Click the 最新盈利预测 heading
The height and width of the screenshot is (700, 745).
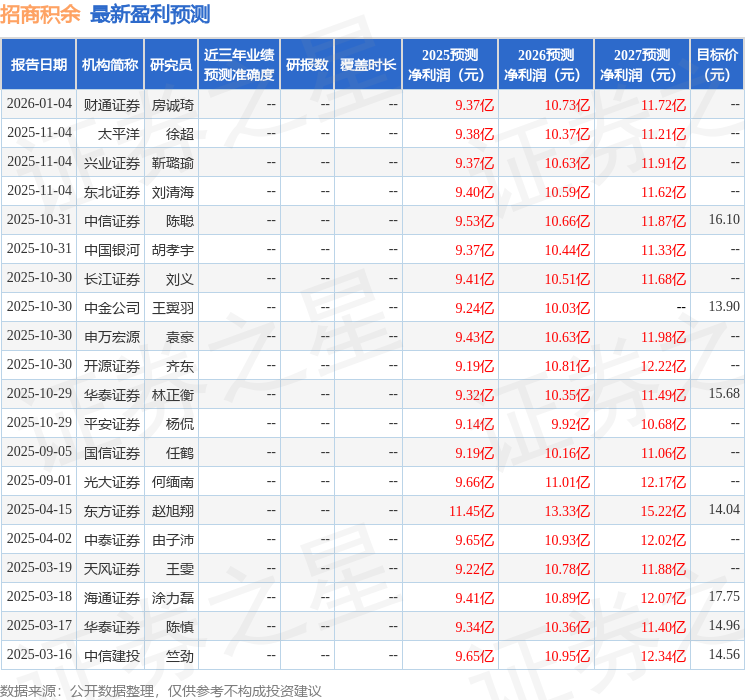(x=150, y=14)
